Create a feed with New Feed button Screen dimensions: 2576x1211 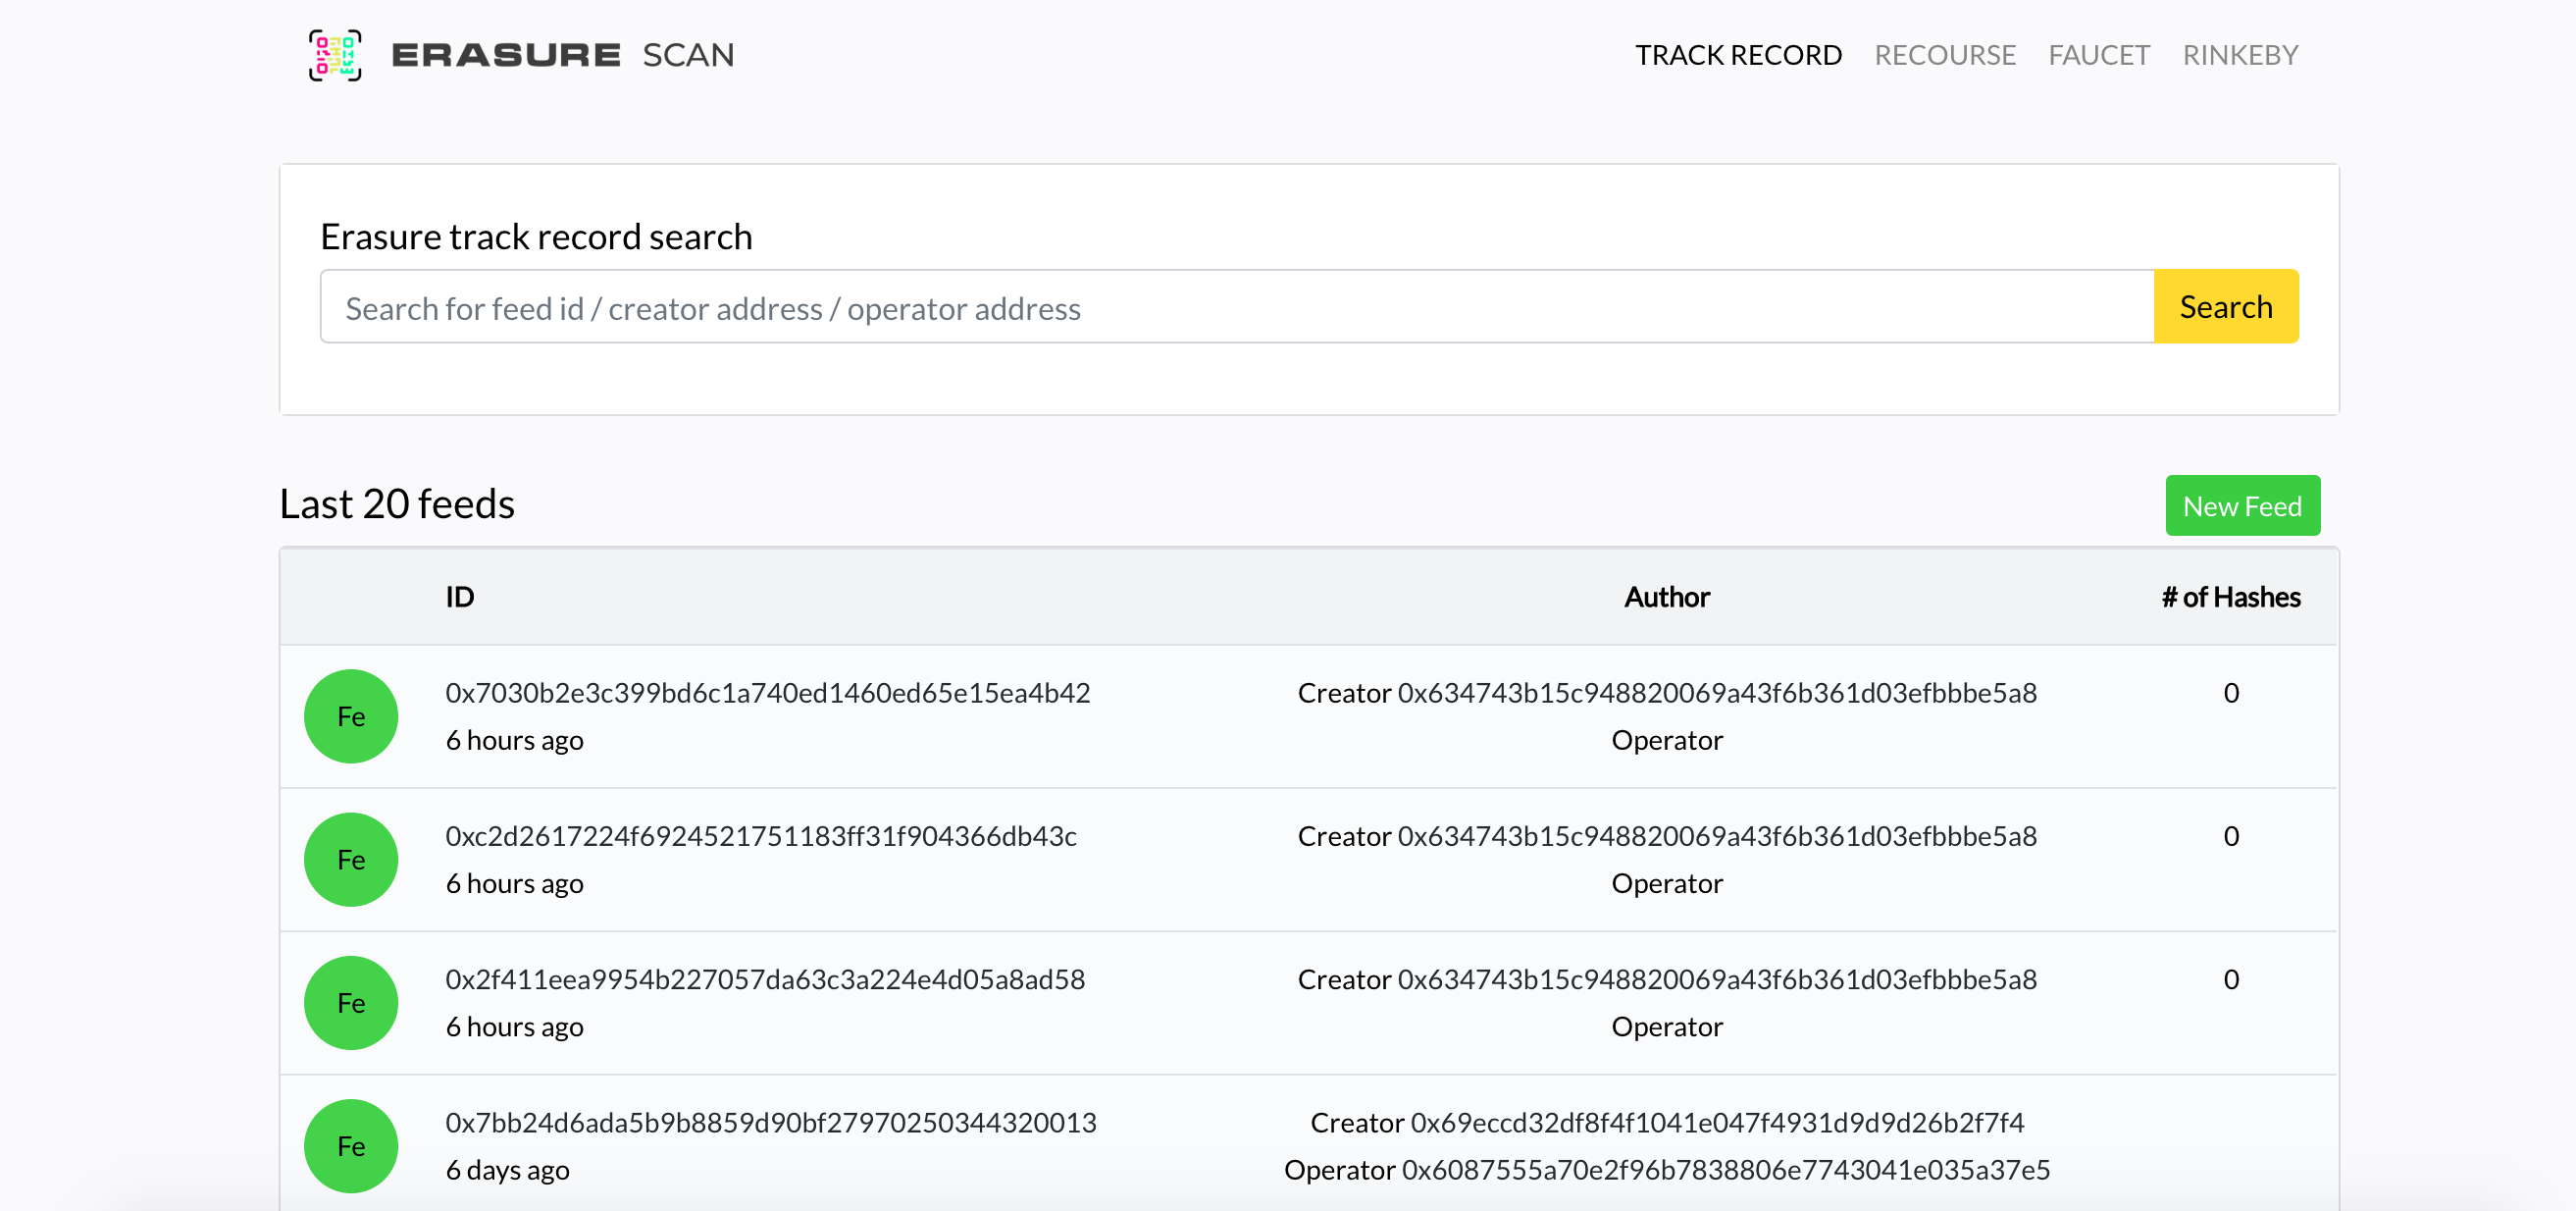pos(2242,506)
